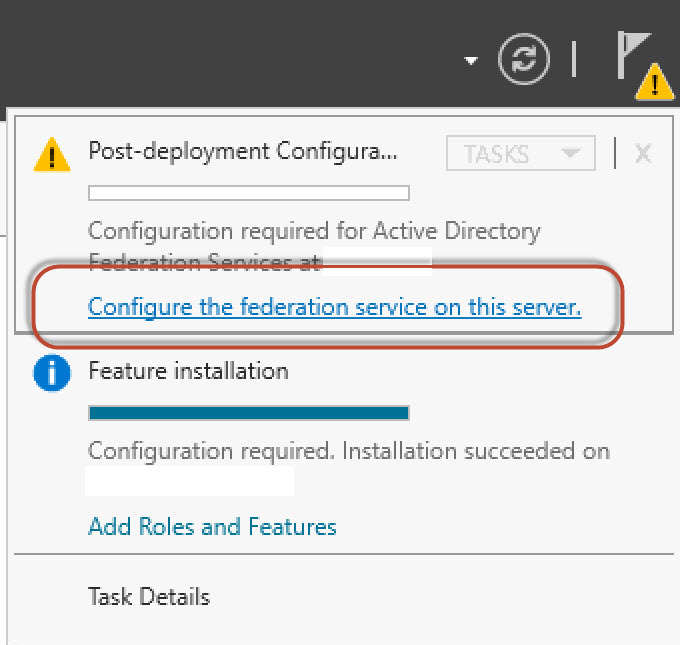Click "Configuration required for Active Directory" text
Viewport: 680px width, 645px height.
coord(314,231)
